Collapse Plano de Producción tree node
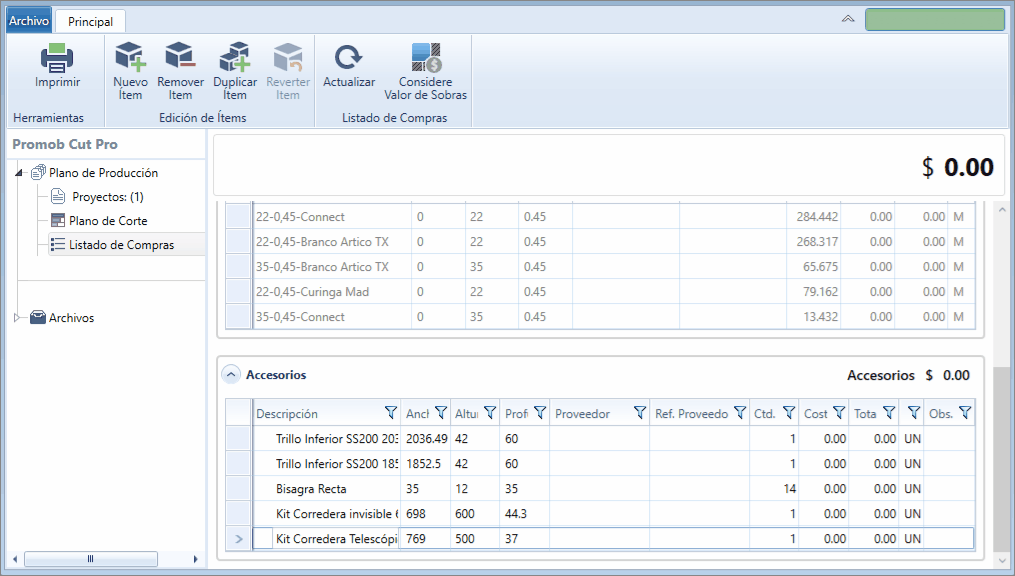This screenshot has width=1015, height=576. click(x=19, y=173)
